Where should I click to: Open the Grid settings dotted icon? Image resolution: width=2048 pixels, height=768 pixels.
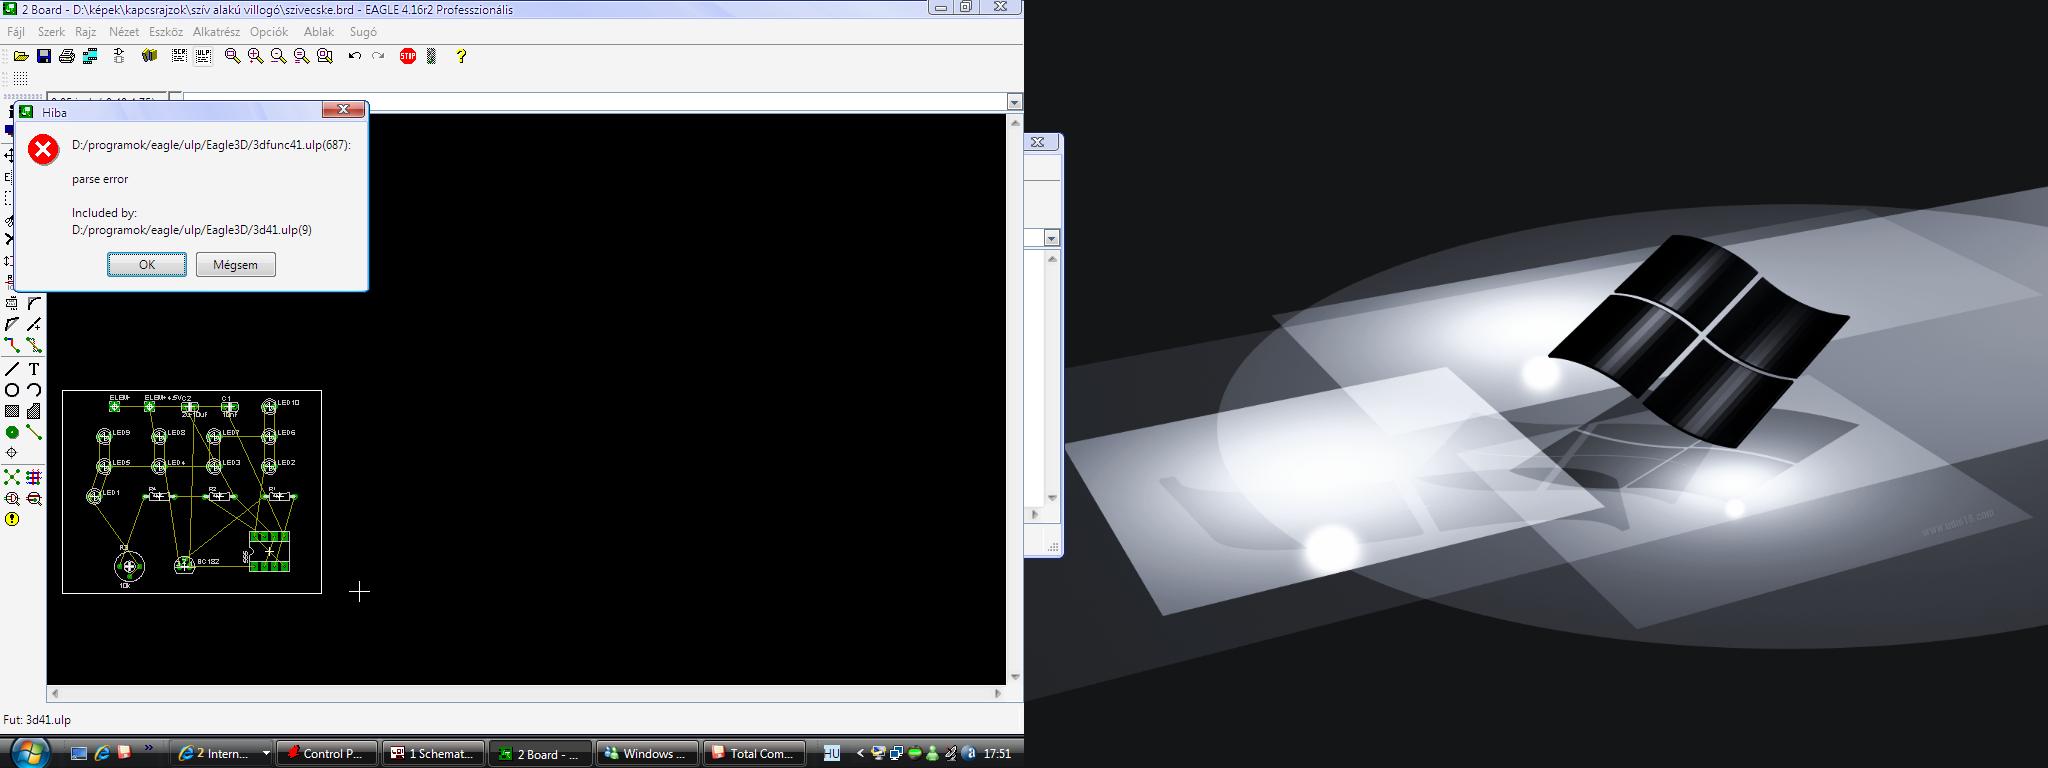coord(20,78)
